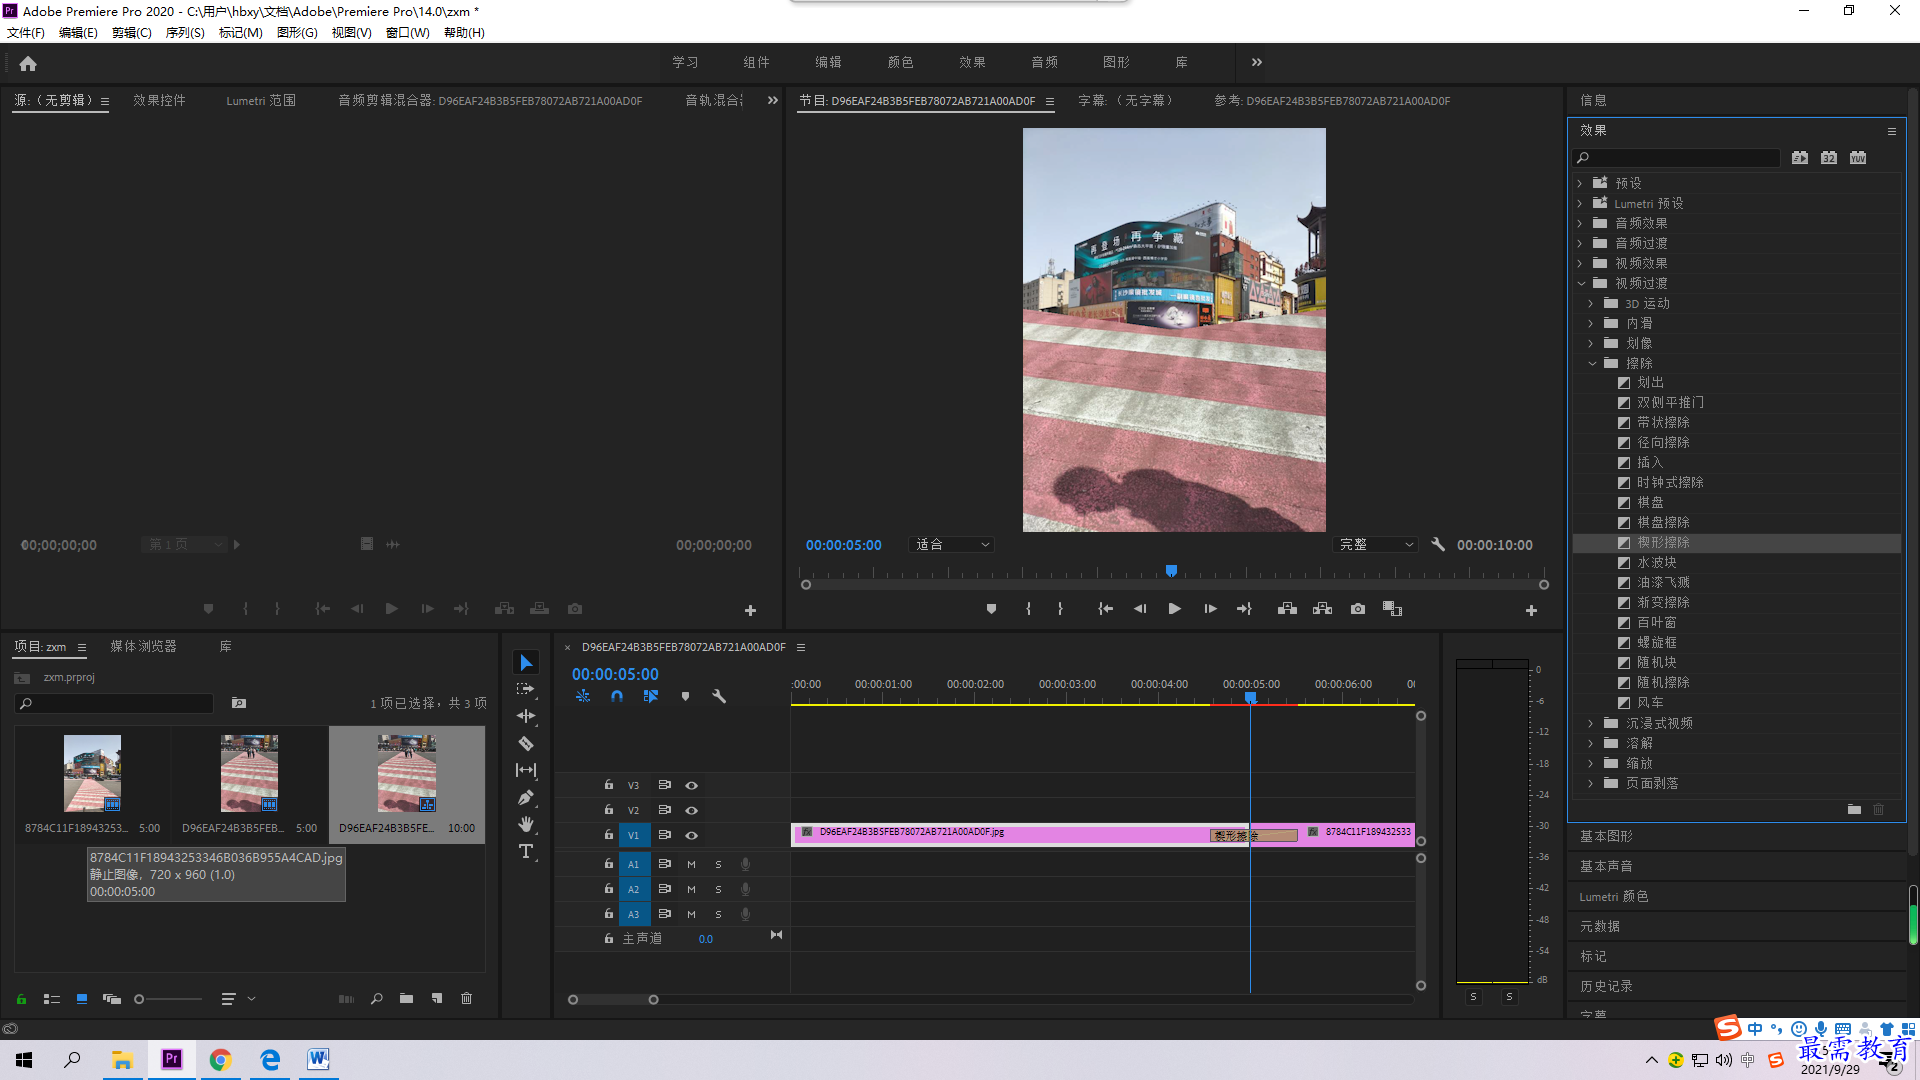
Task: Select the Type tool
Action: (526, 851)
